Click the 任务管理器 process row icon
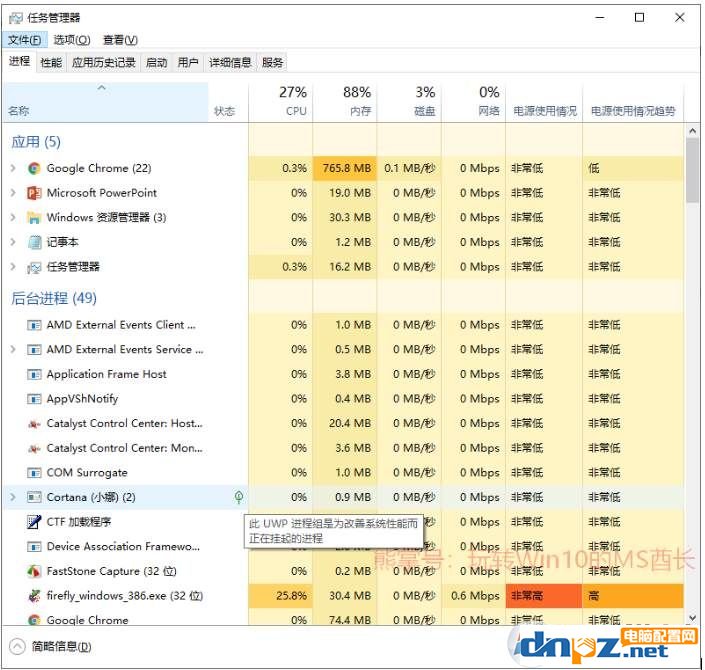The height and width of the screenshot is (670, 705). coord(34,268)
